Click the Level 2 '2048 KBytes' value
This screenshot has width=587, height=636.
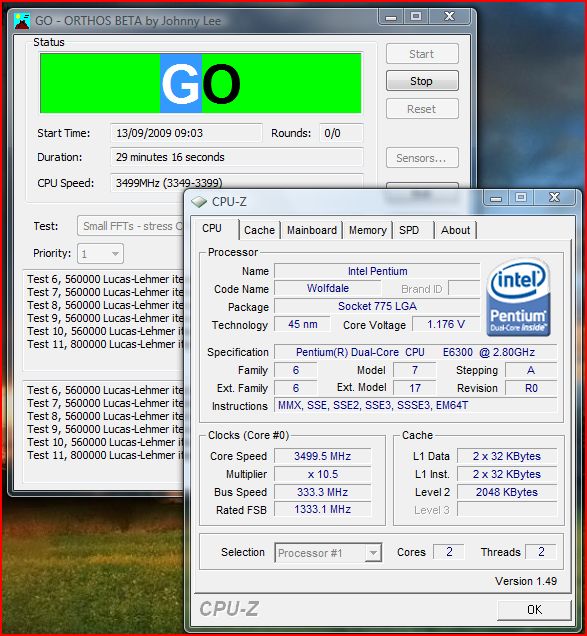pyautogui.click(x=507, y=492)
